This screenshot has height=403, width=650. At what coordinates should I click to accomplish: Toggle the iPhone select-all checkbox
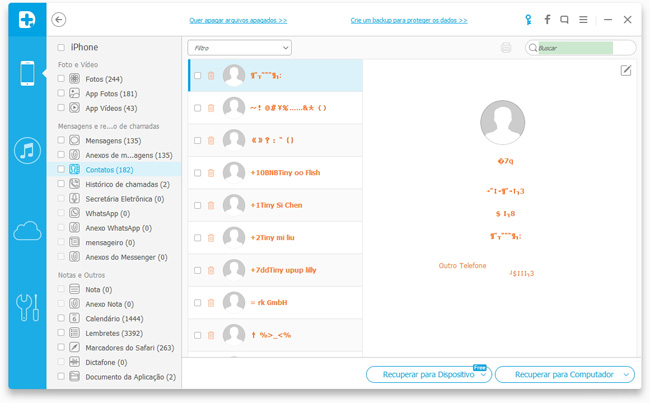tap(61, 47)
